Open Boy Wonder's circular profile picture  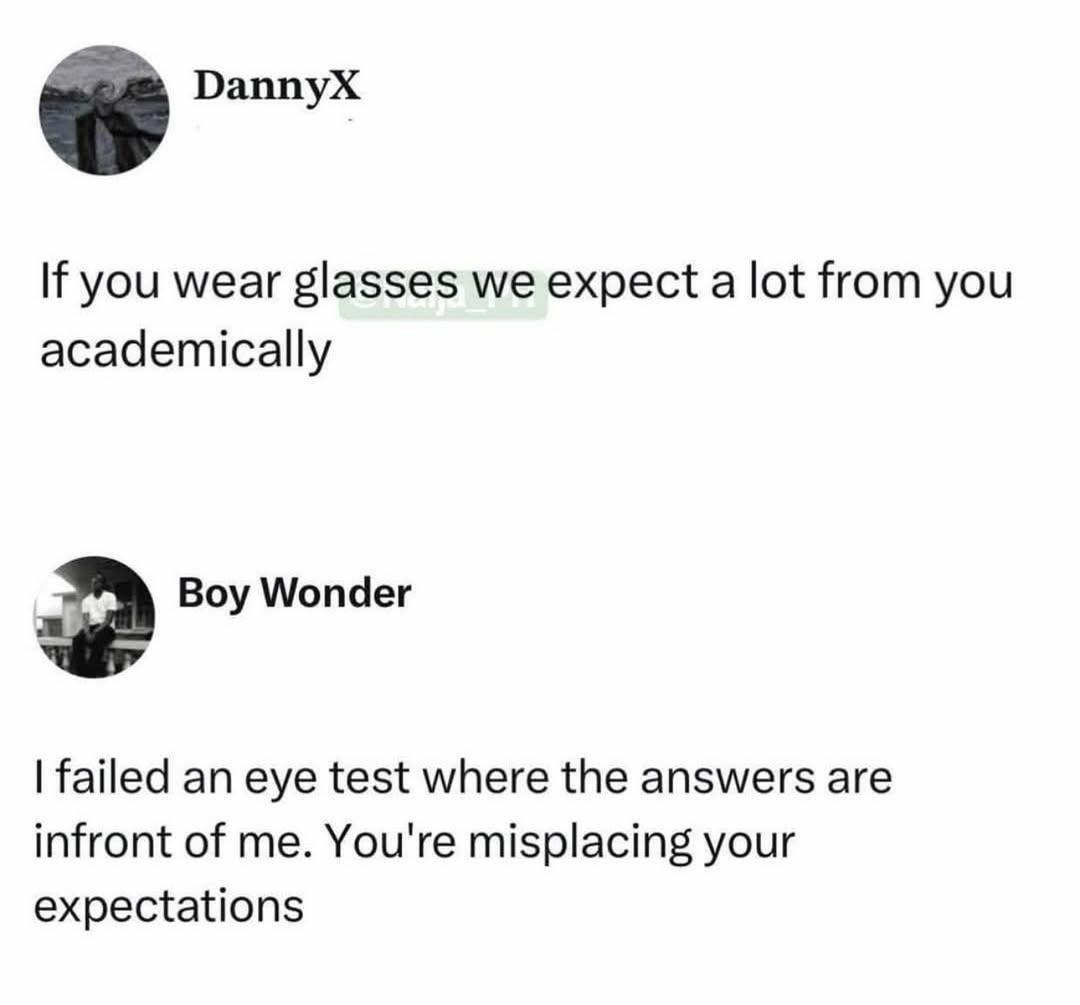(x=94, y=617)
